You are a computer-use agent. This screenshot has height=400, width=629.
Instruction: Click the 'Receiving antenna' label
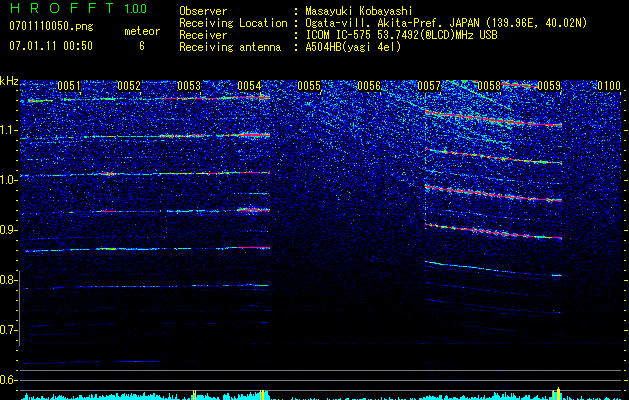[230, 47]
